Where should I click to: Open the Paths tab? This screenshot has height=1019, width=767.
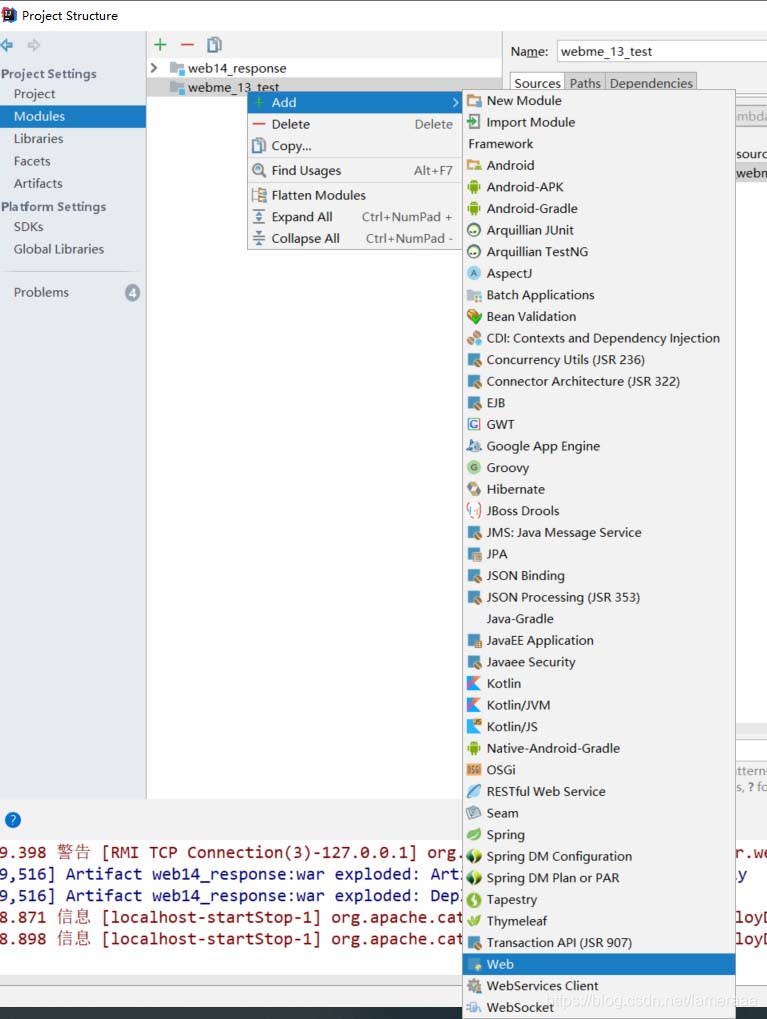585,83
